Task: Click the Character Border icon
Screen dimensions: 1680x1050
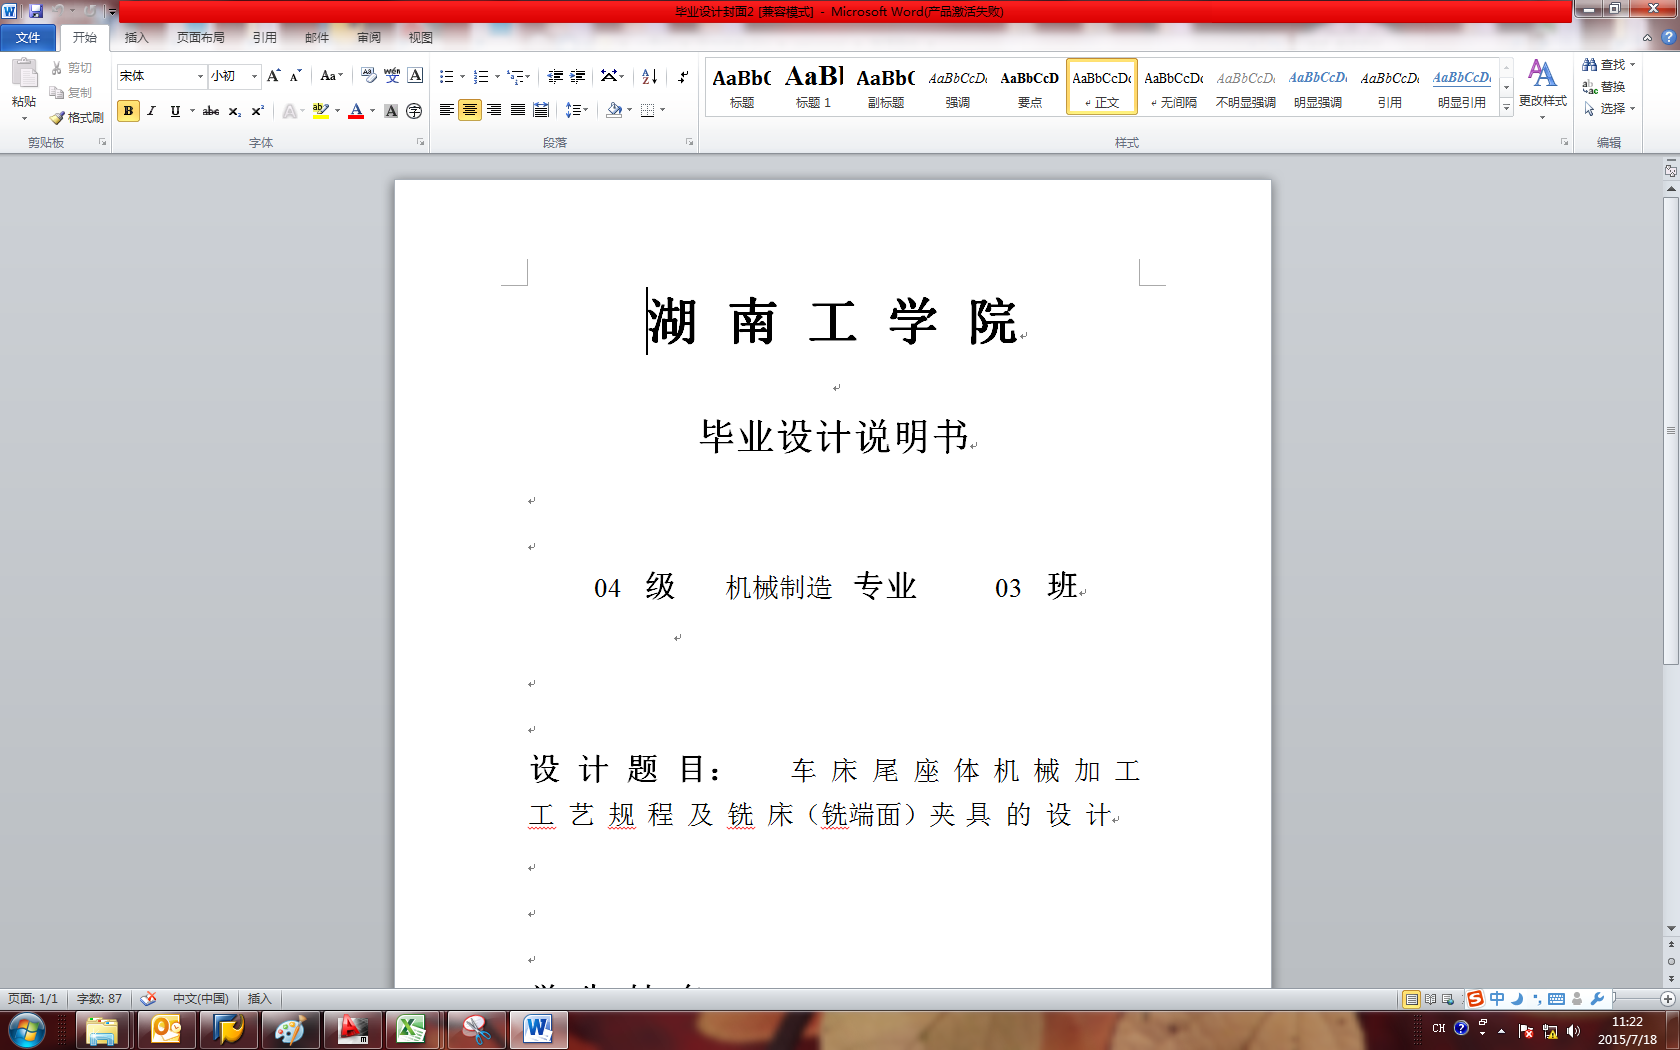Action: (416, 76)
